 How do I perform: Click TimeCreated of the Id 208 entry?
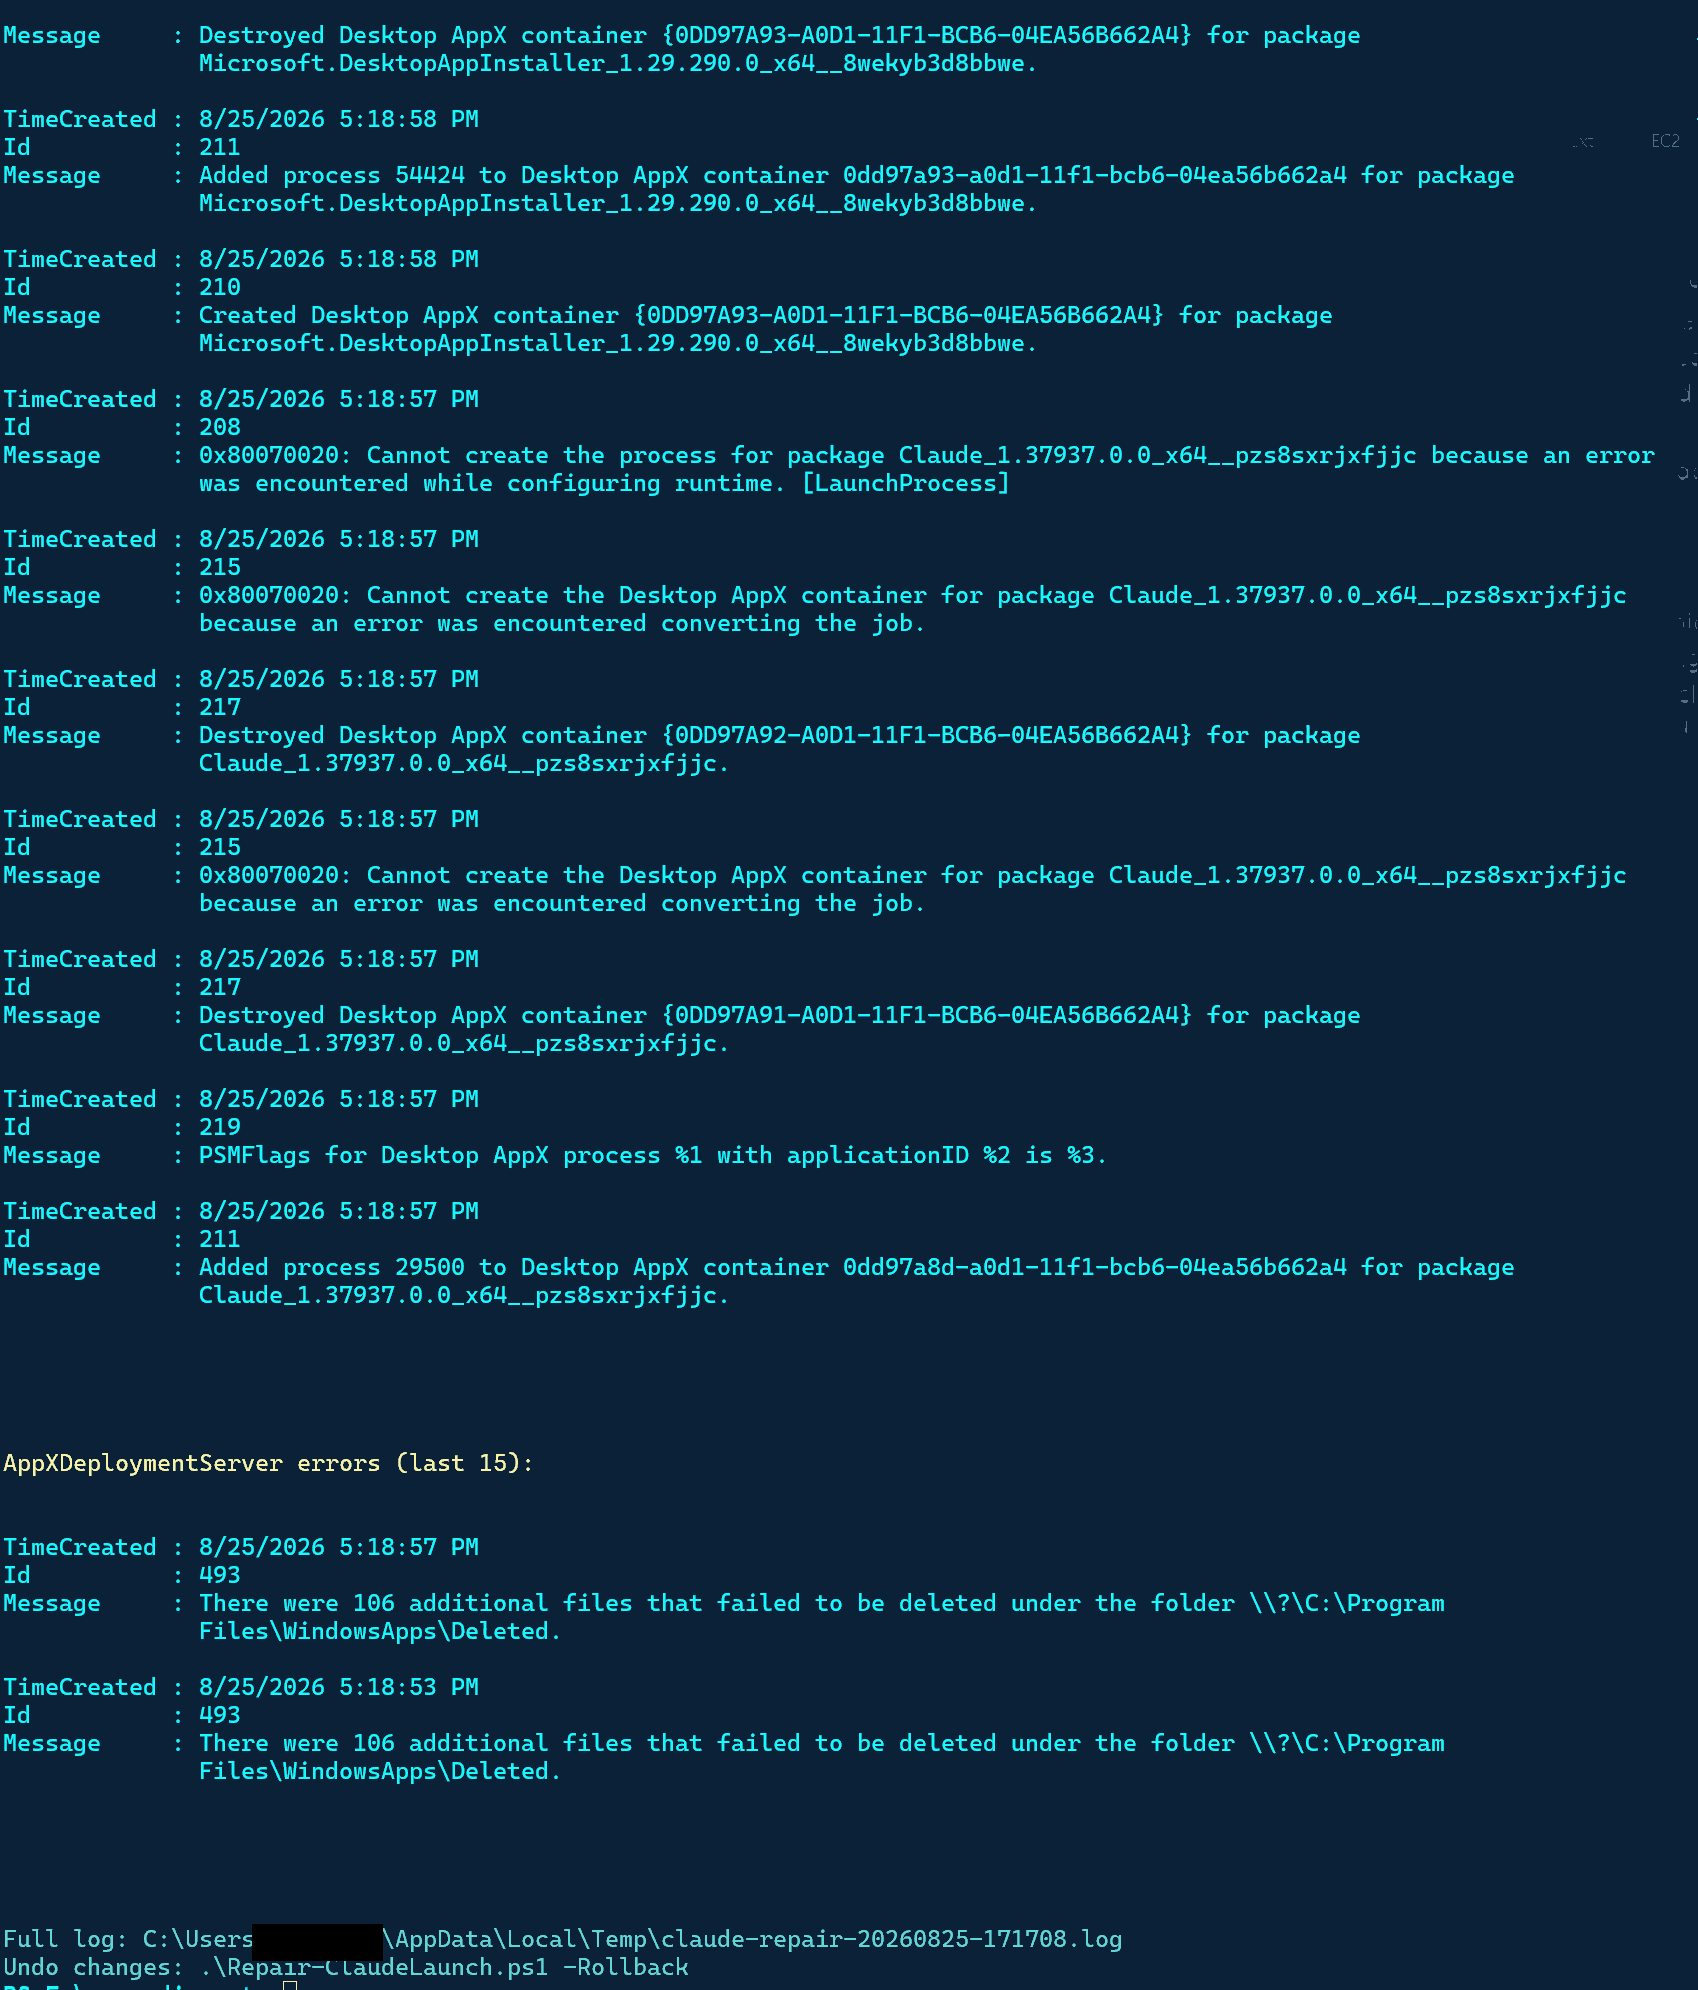tap(339, 399)
